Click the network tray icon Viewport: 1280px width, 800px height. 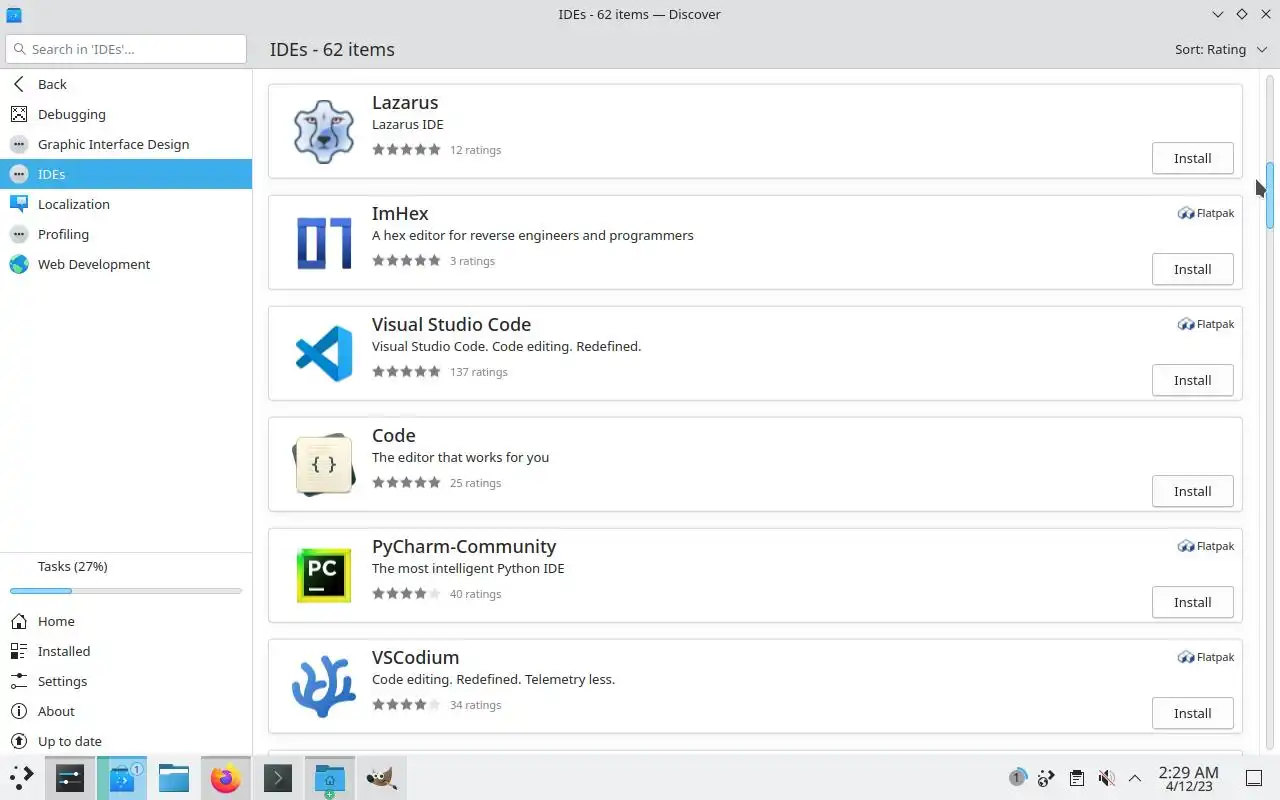tap(1046, 778)
